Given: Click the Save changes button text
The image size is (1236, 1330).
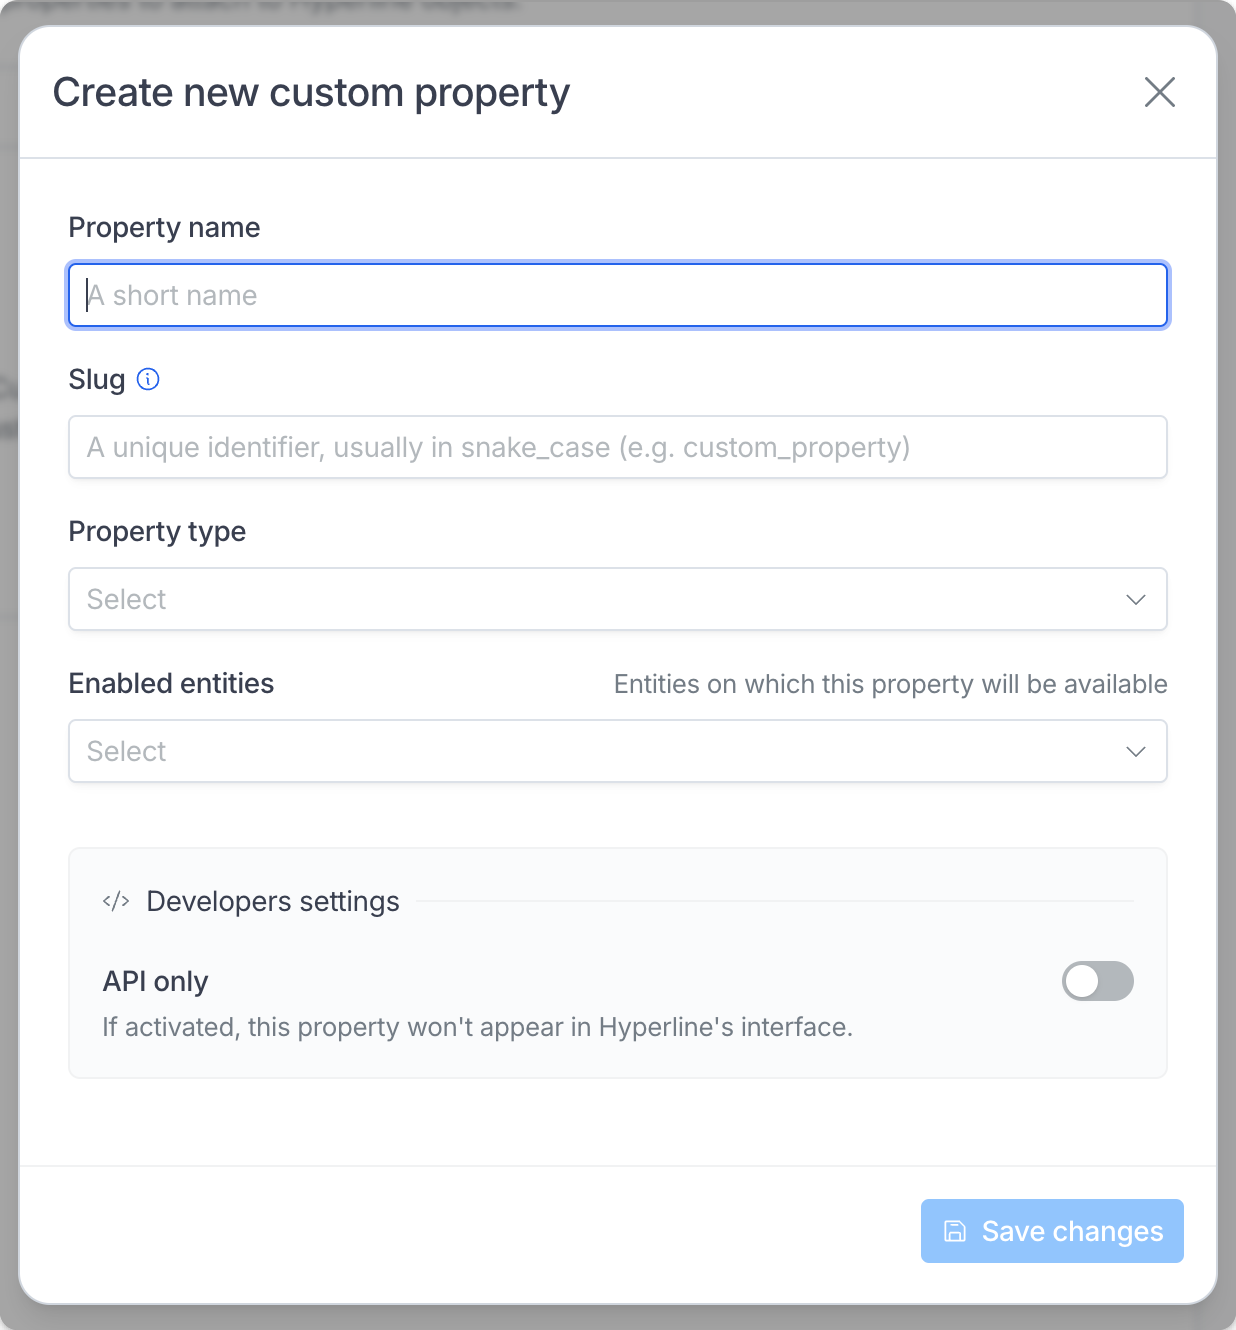Looking at the screenshot, I should click(x=1072, y=1231).
